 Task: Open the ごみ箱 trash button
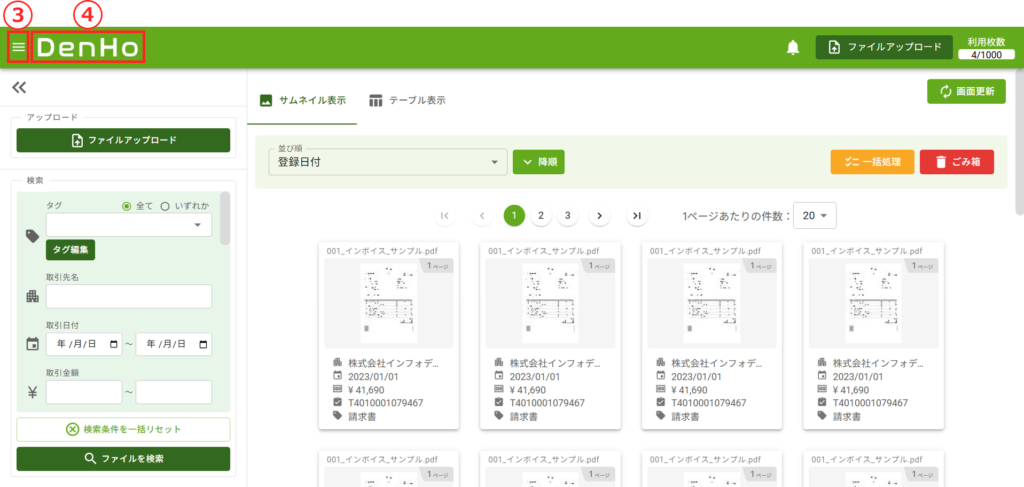point(957,162)
